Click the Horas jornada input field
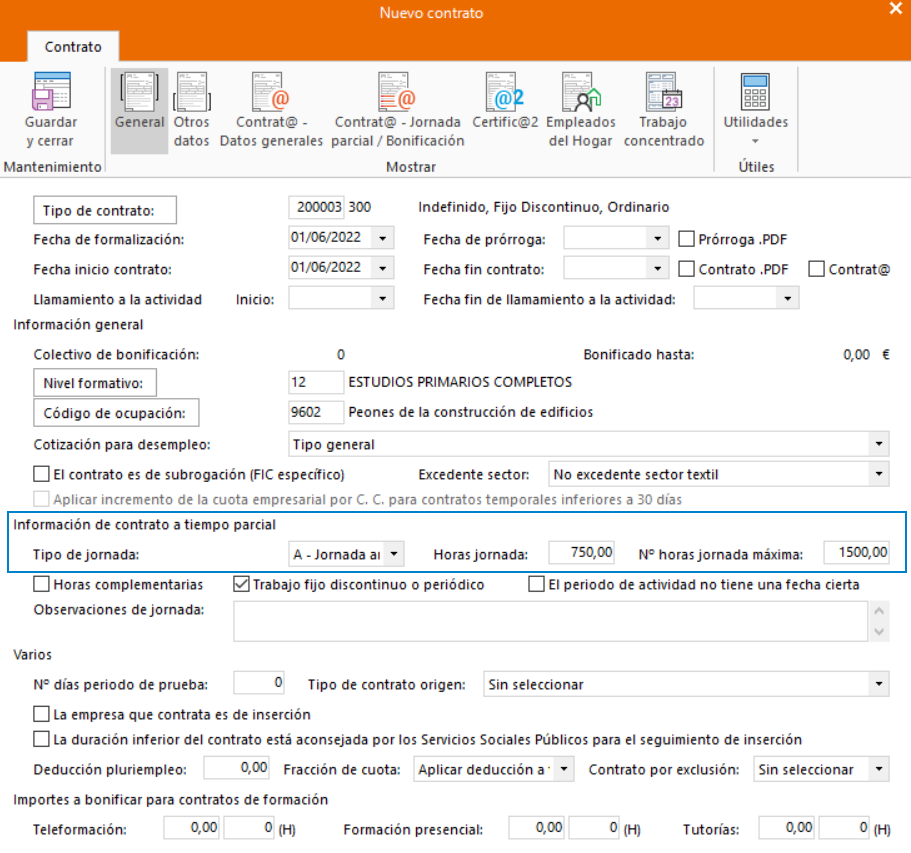The width and height of the screenshot is (911, 853). [583, 553]
